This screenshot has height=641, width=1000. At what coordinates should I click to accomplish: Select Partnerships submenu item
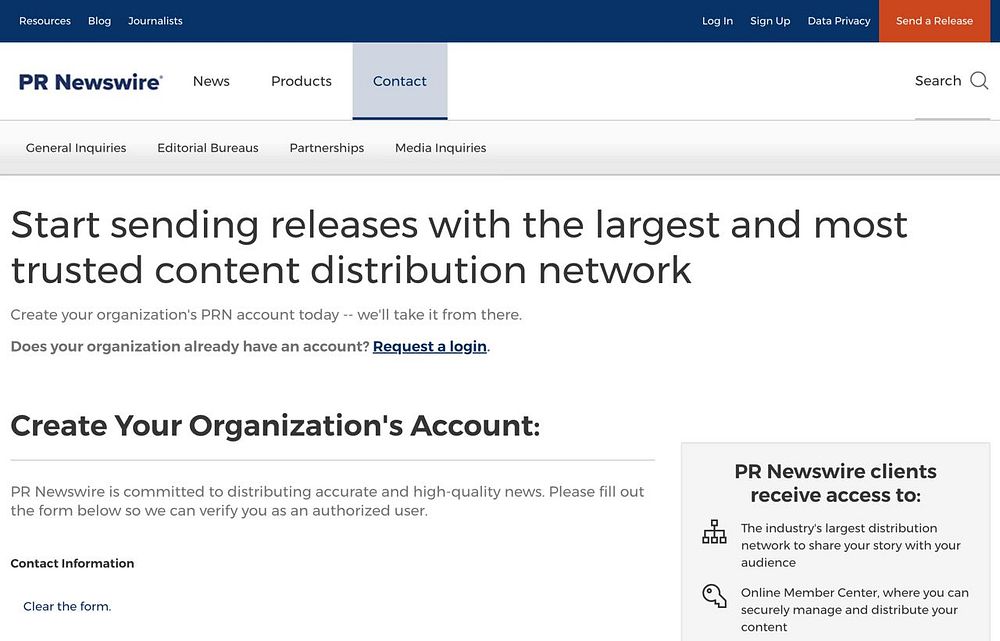(327, 148)
